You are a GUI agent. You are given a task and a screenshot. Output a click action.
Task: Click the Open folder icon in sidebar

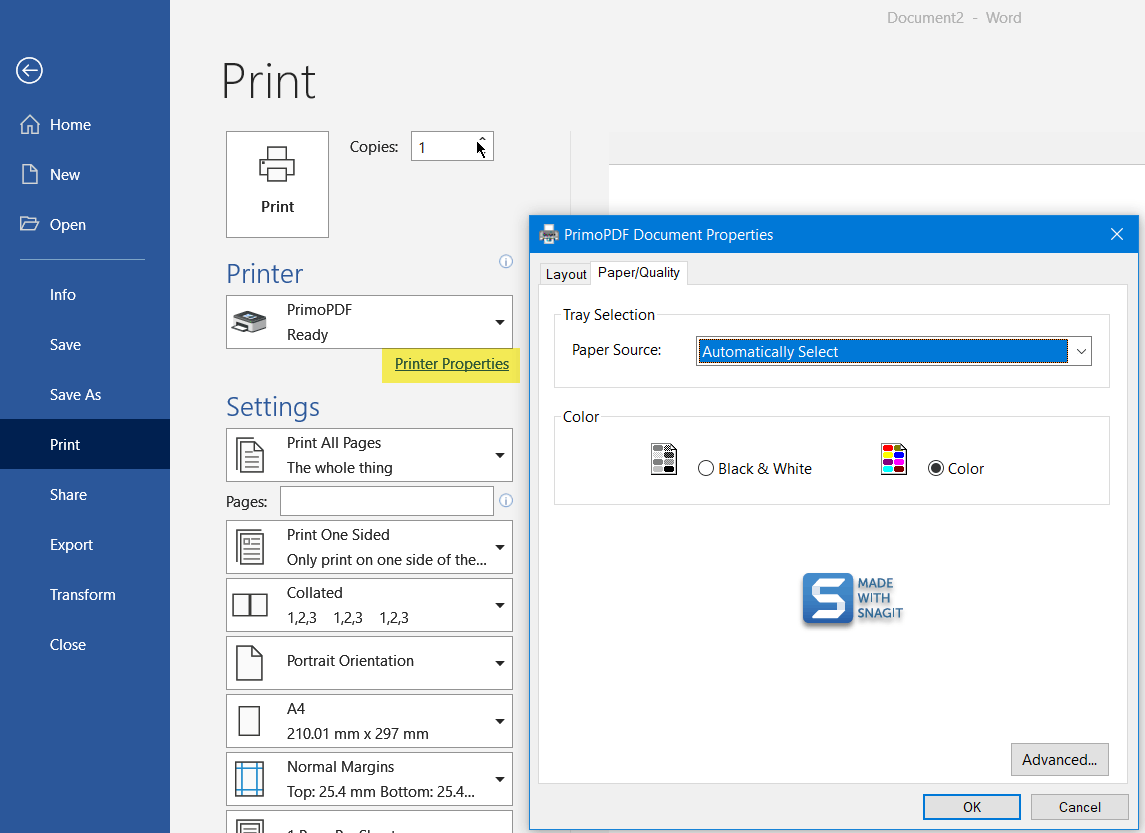pyautogui.click(x=29, y=224)
